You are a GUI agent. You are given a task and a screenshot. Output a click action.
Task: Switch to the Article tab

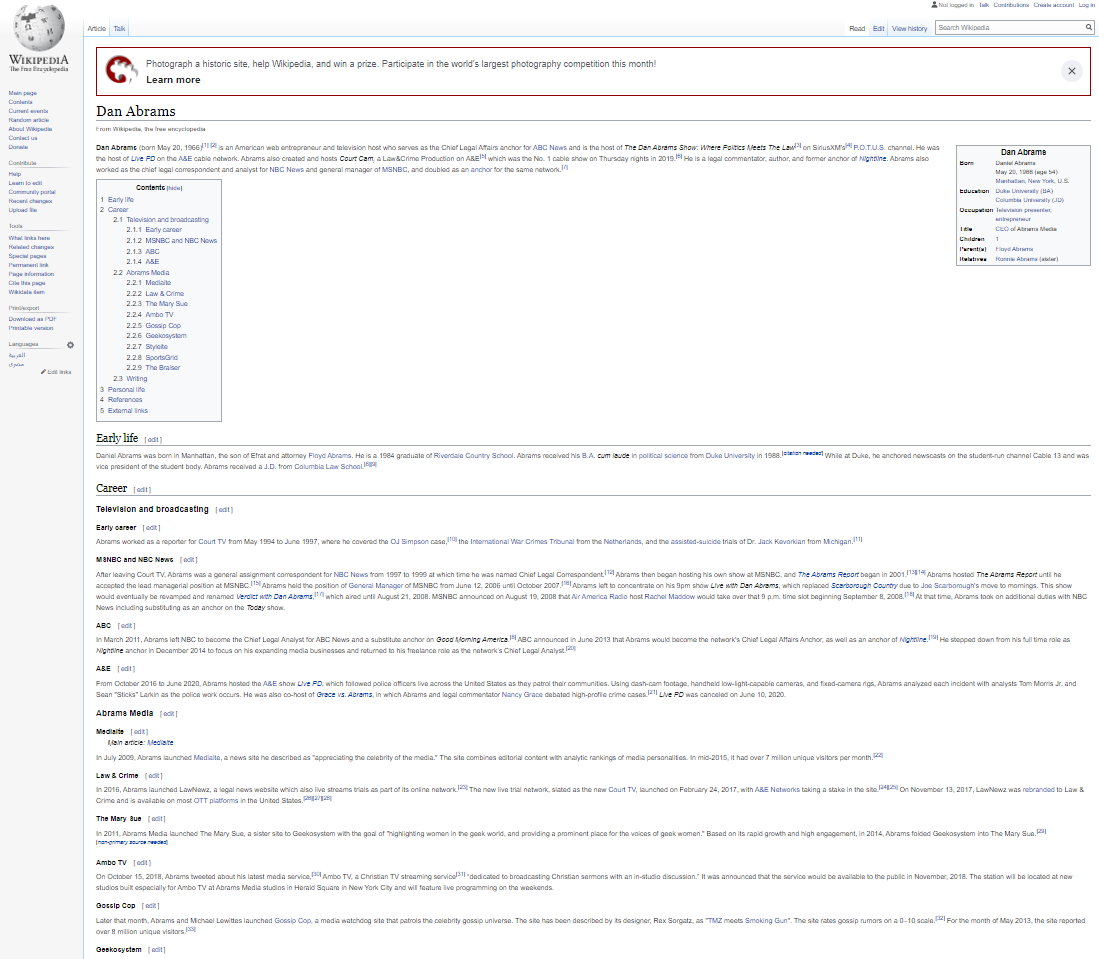pyautogui.click(x=97, y=29)
